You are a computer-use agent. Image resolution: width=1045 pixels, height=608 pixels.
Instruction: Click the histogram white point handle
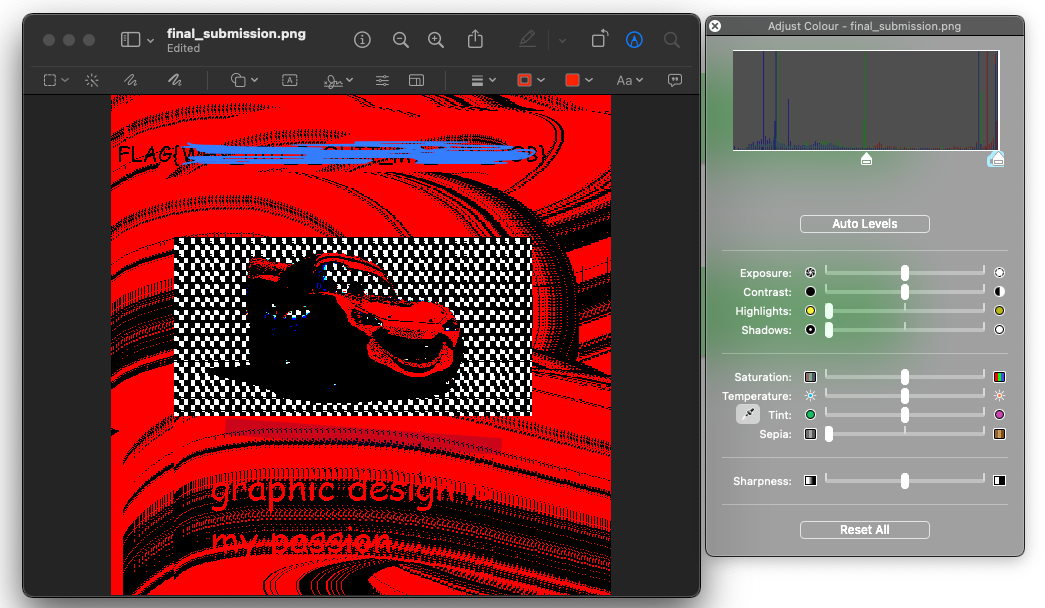pyautogui.click(x=997, y=159)
